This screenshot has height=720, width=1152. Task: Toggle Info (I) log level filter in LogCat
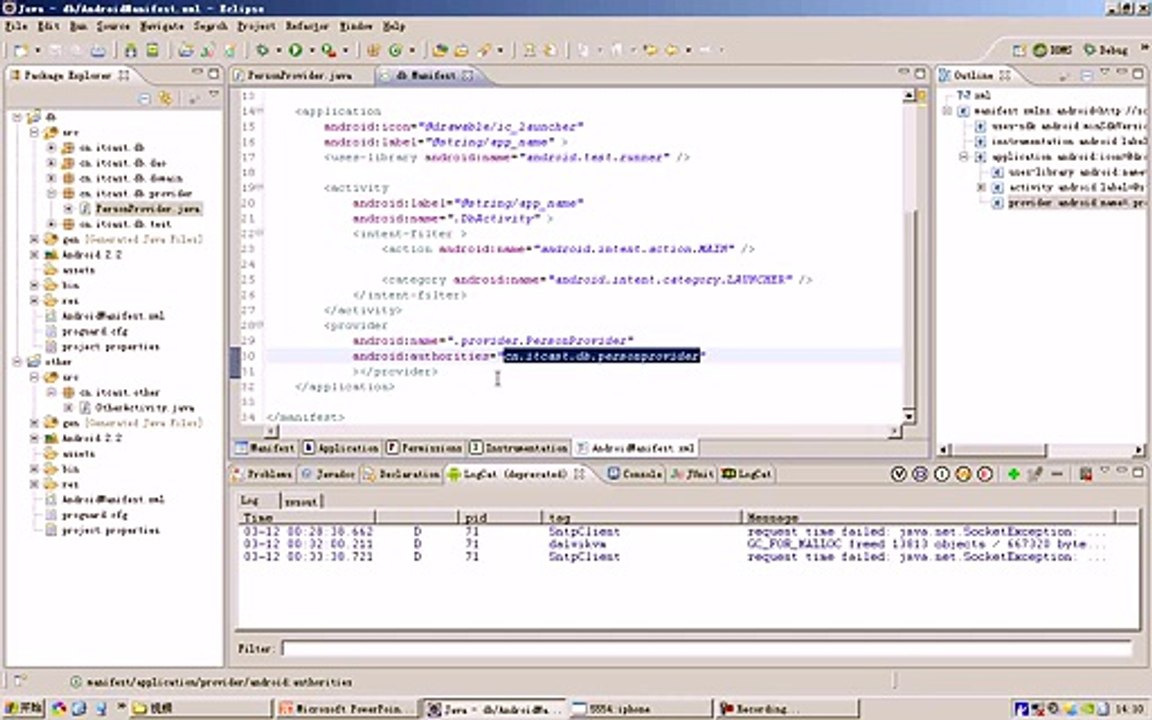[x=942, y=474]
